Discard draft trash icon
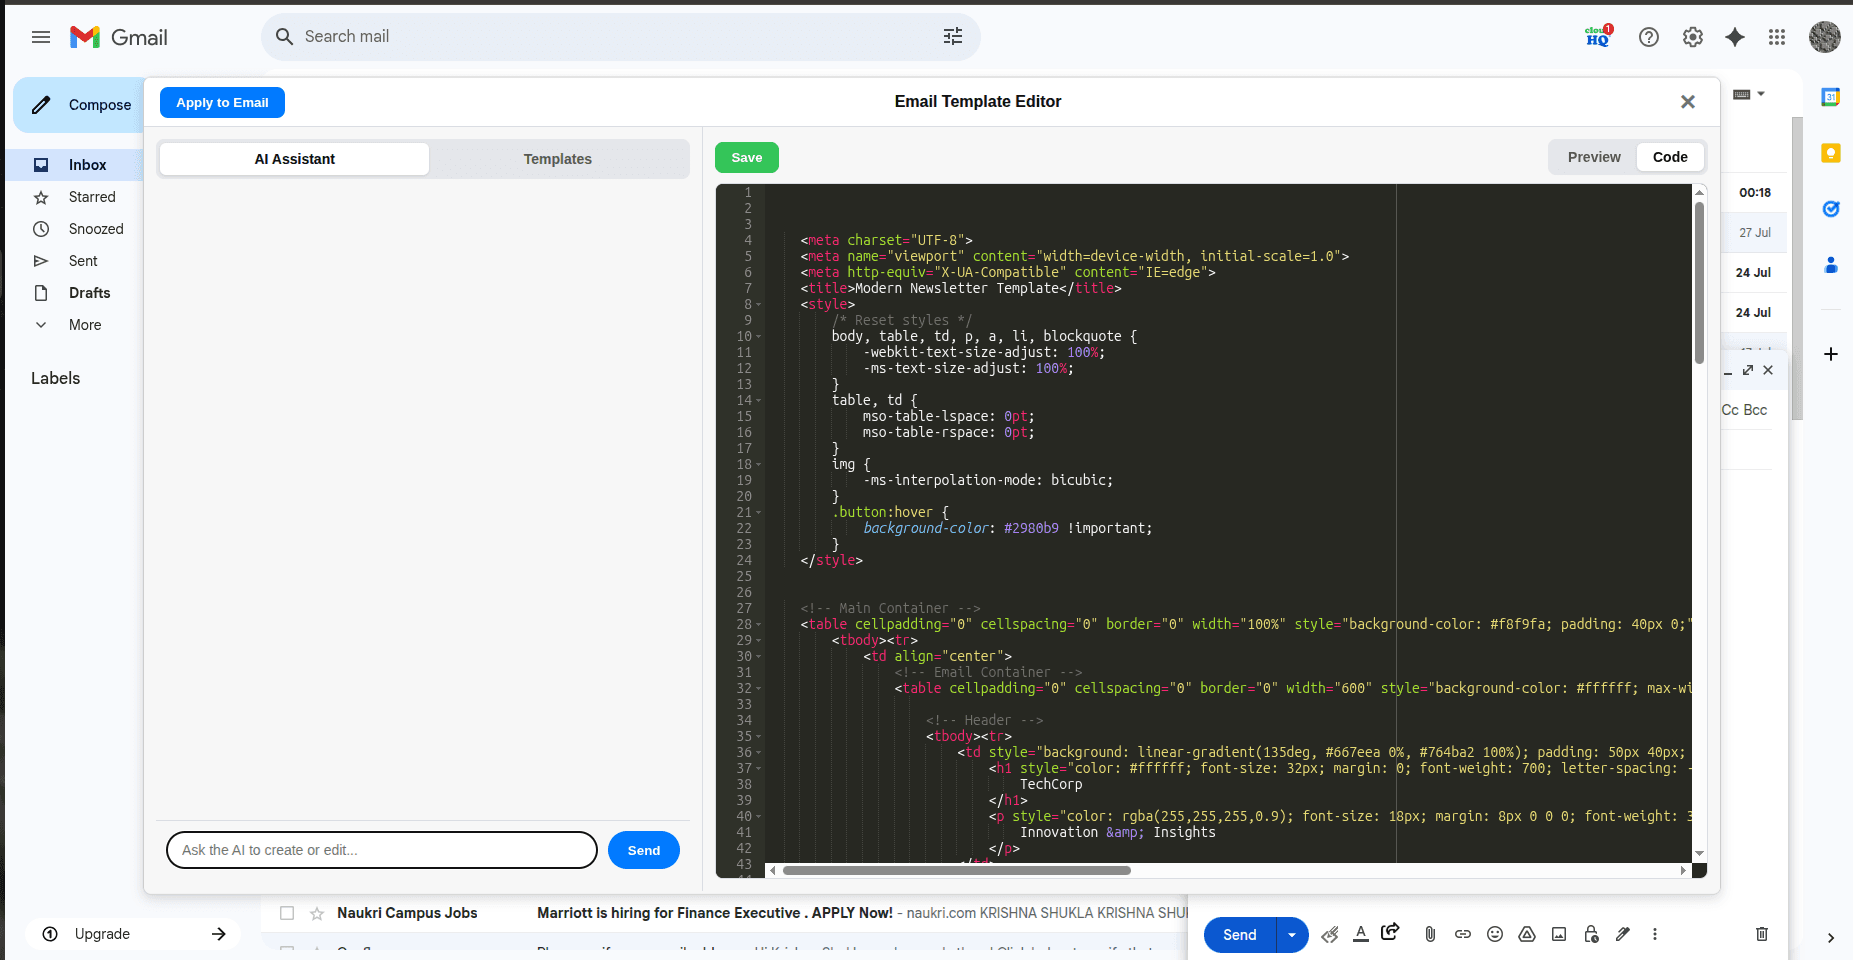 point(1762,934)
